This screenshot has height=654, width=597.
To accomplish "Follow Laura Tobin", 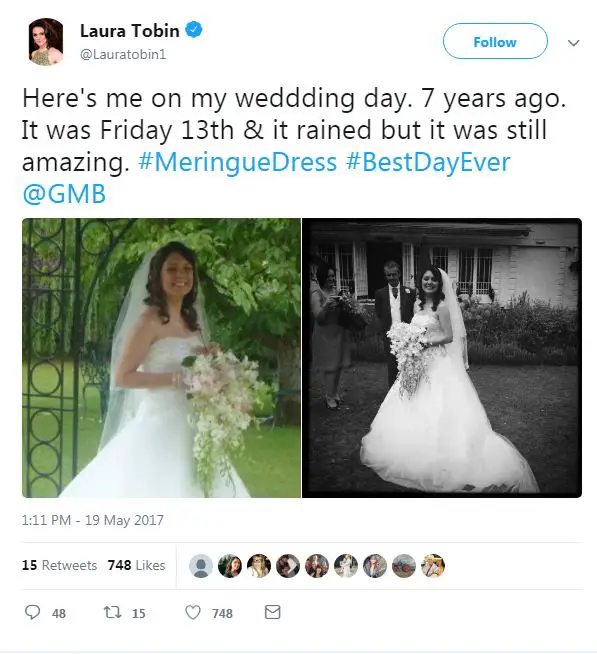I will 495,41.
